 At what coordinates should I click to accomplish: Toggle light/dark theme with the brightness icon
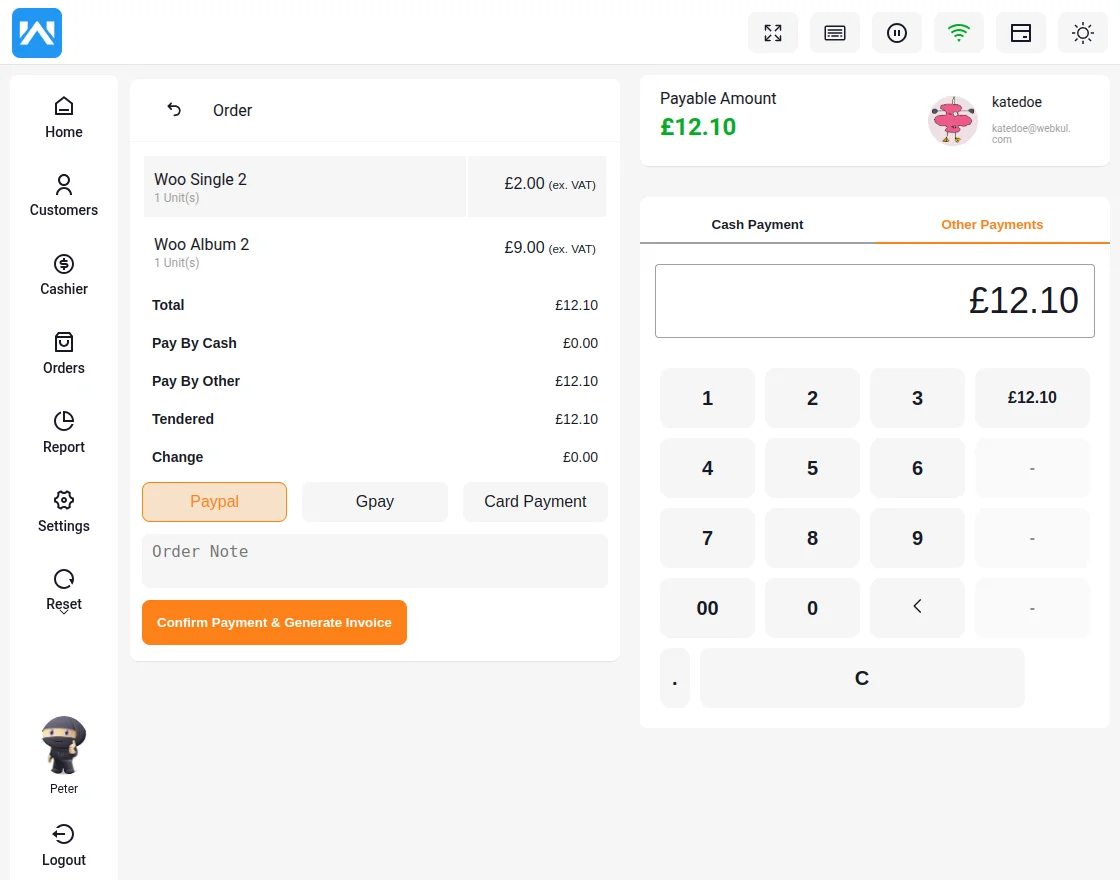[1082, 32]
